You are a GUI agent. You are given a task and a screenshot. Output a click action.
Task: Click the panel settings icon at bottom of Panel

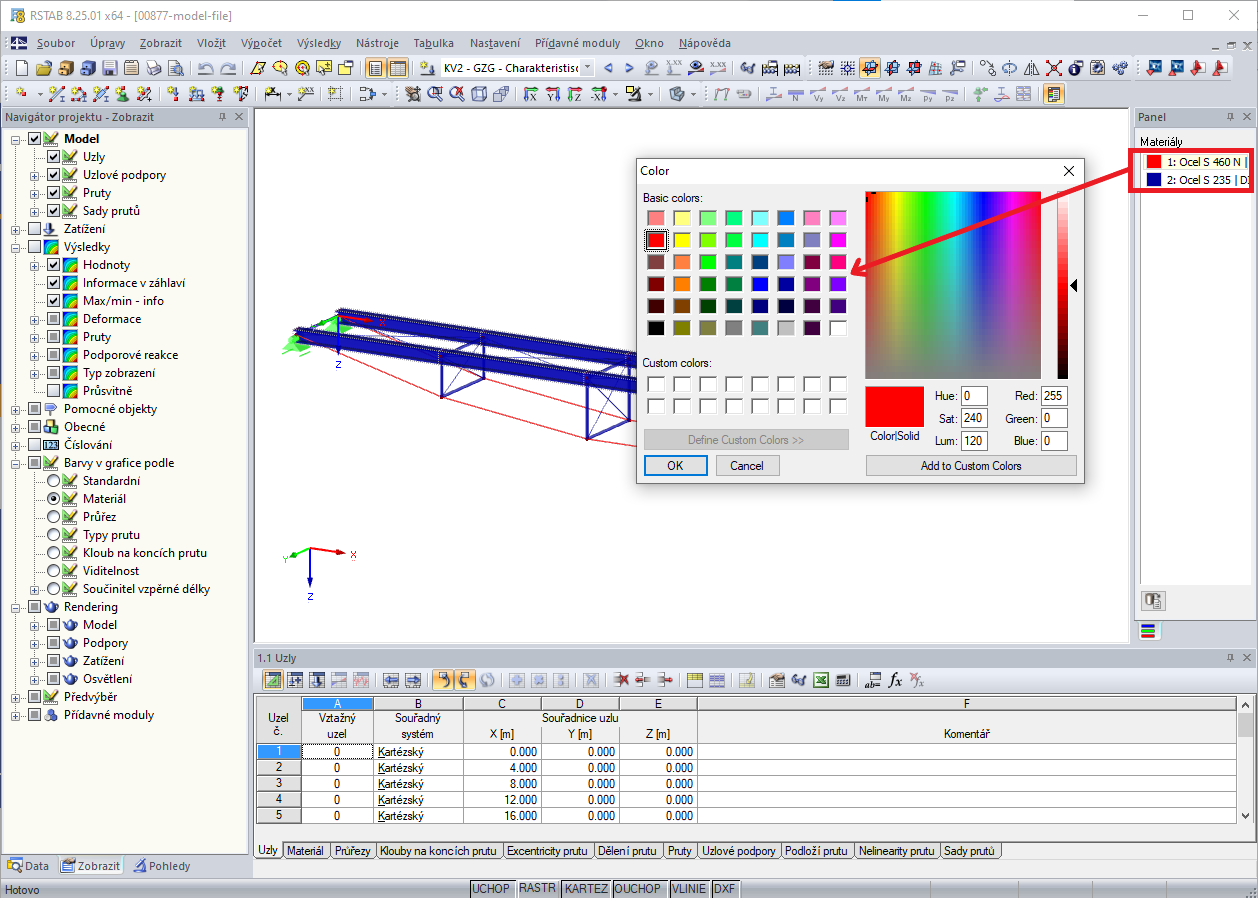tap(1153, 601)
